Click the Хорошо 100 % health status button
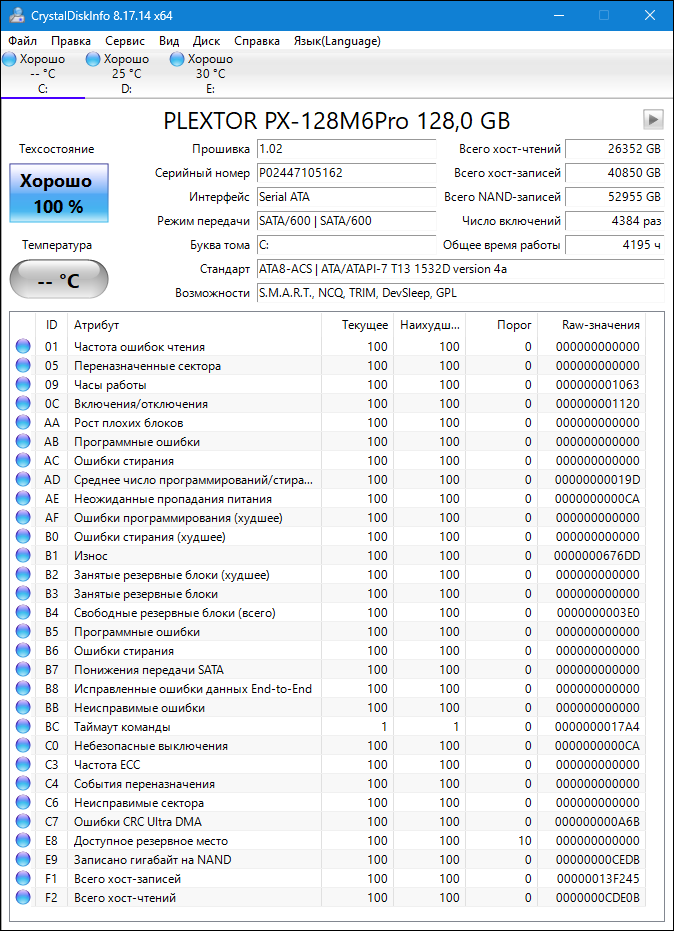 point(59,194)
